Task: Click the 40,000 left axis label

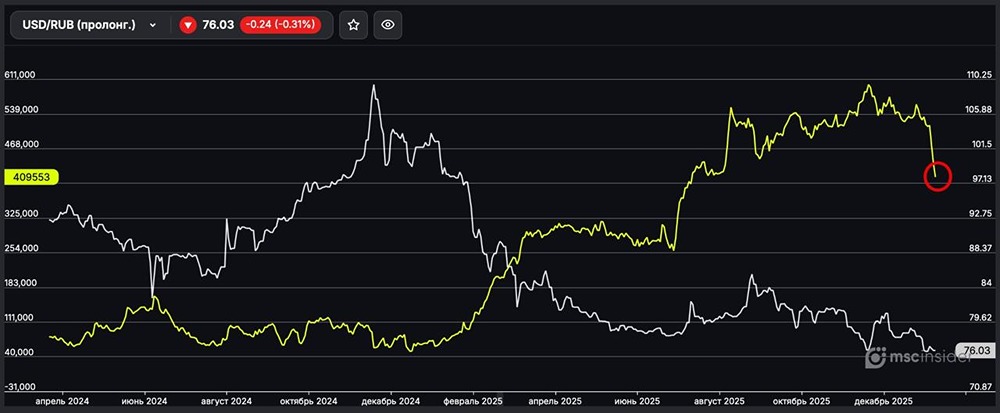Action: tap(18, 352)
